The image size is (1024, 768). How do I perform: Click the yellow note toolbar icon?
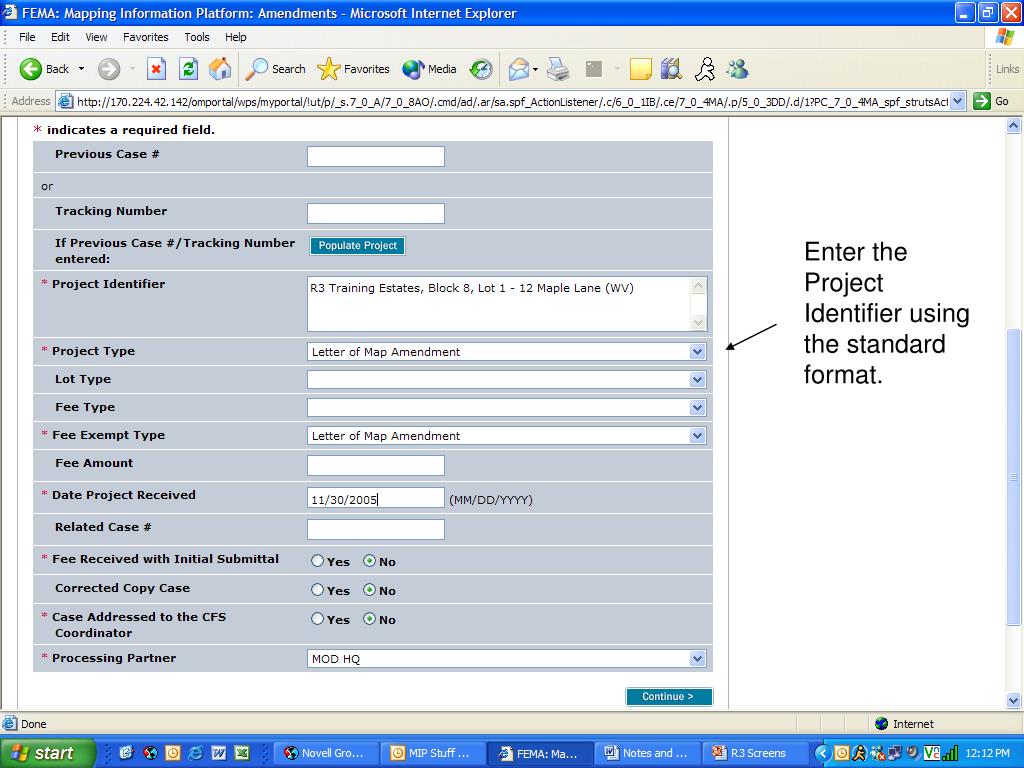click(640, 69)
